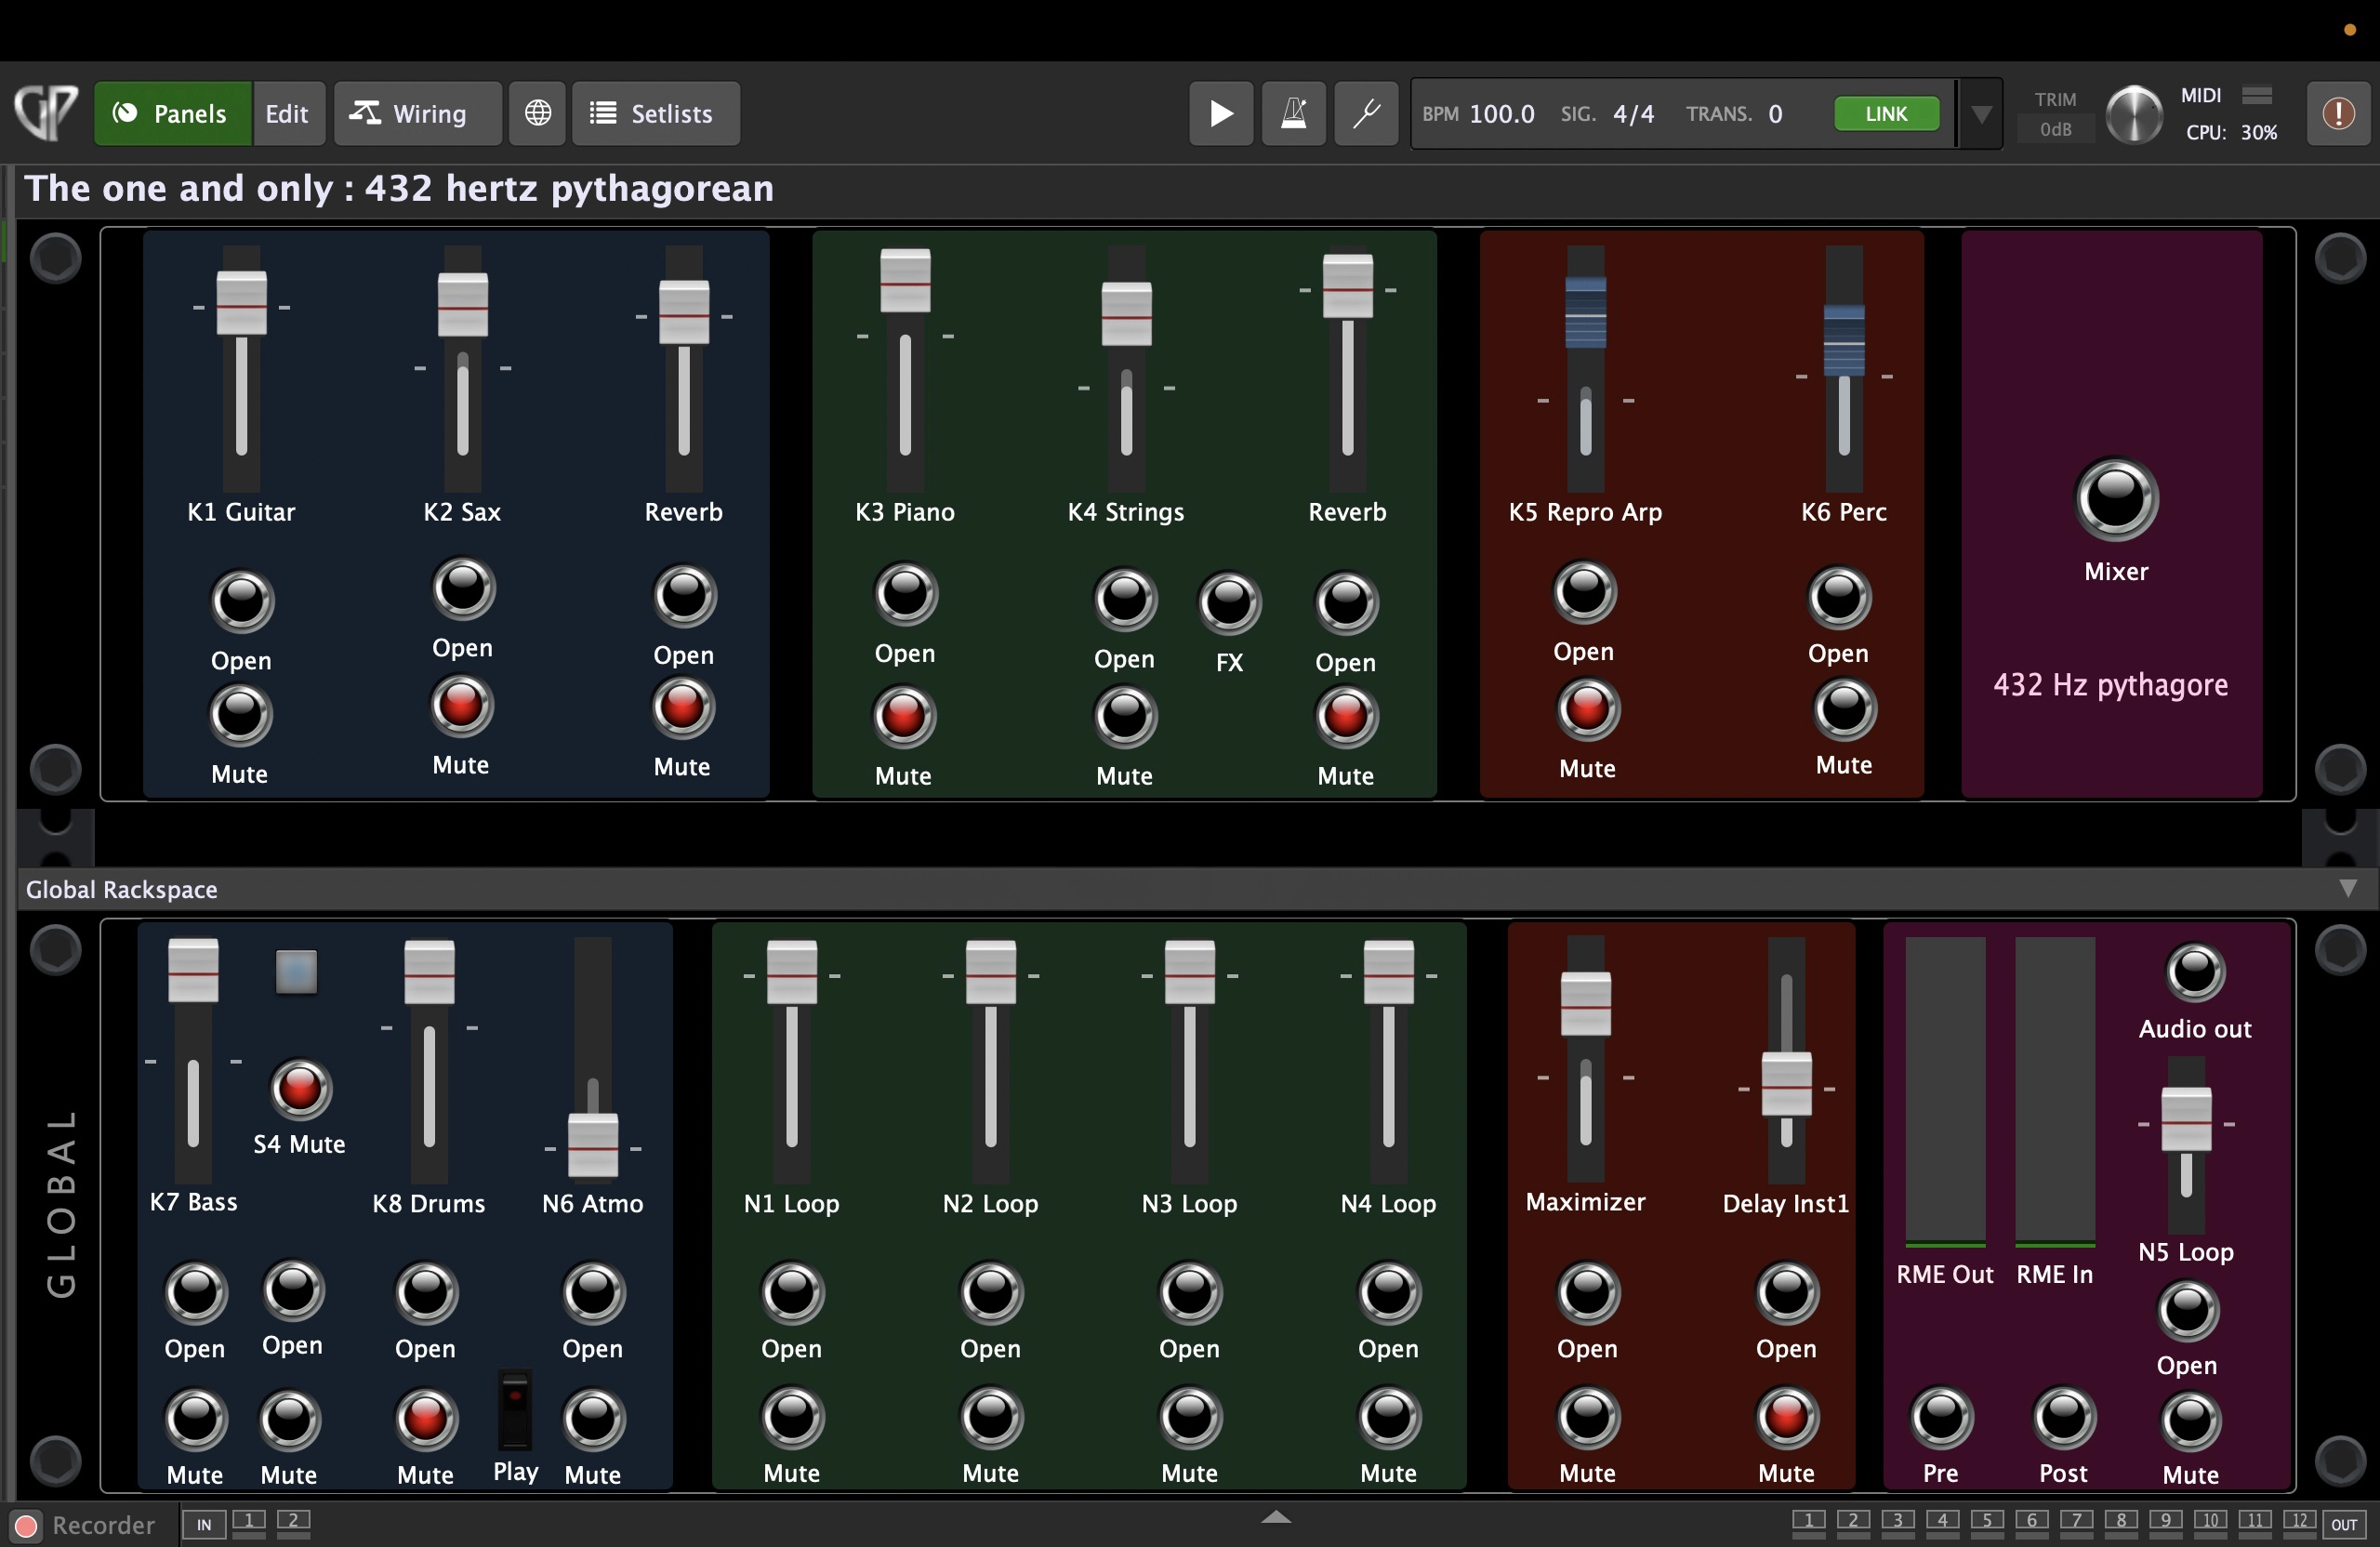This screenshot has width=2380, height=1547.
Task: Click the Delay Inst1 fader handle
Action: pos(1786,1085)
